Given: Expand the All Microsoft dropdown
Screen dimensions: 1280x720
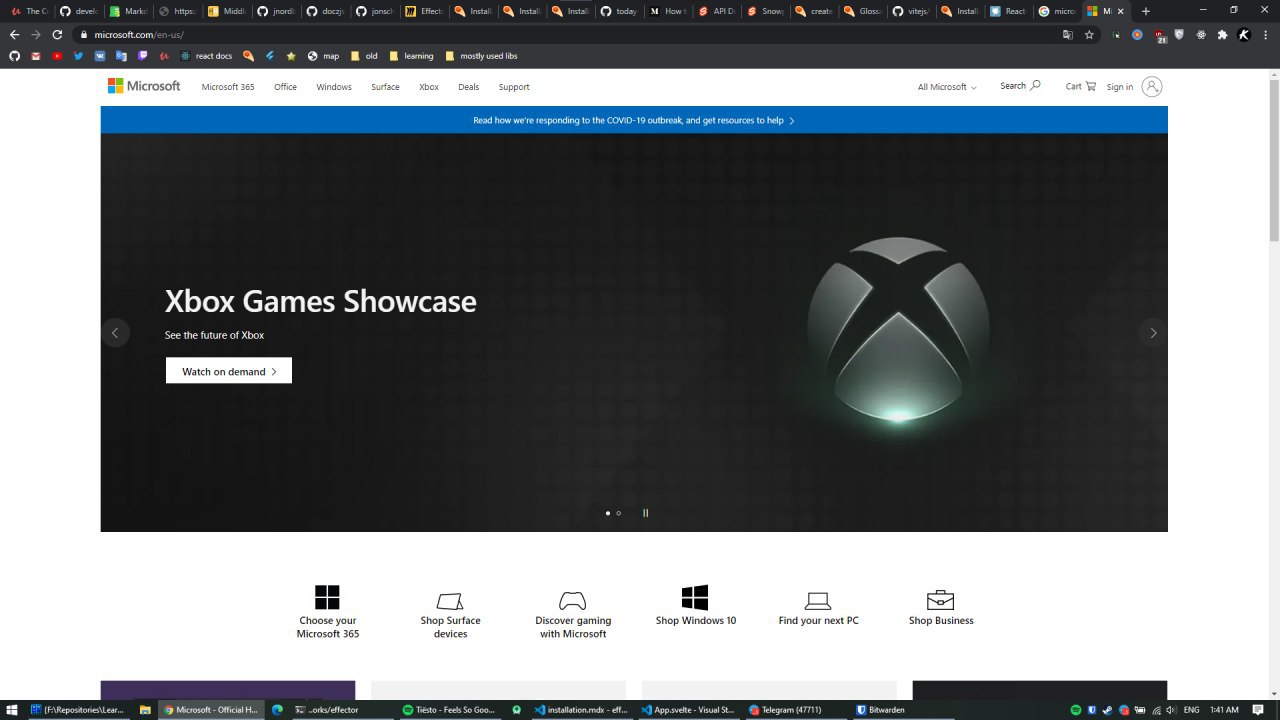Looking at the screenshot, I should coord(947,87).
